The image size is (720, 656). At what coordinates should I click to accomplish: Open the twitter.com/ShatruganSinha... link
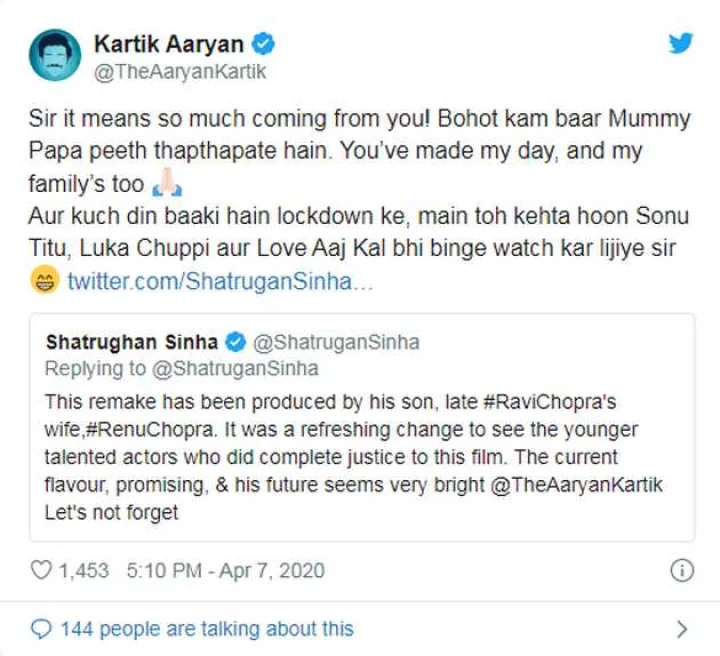tap(220, 281)
